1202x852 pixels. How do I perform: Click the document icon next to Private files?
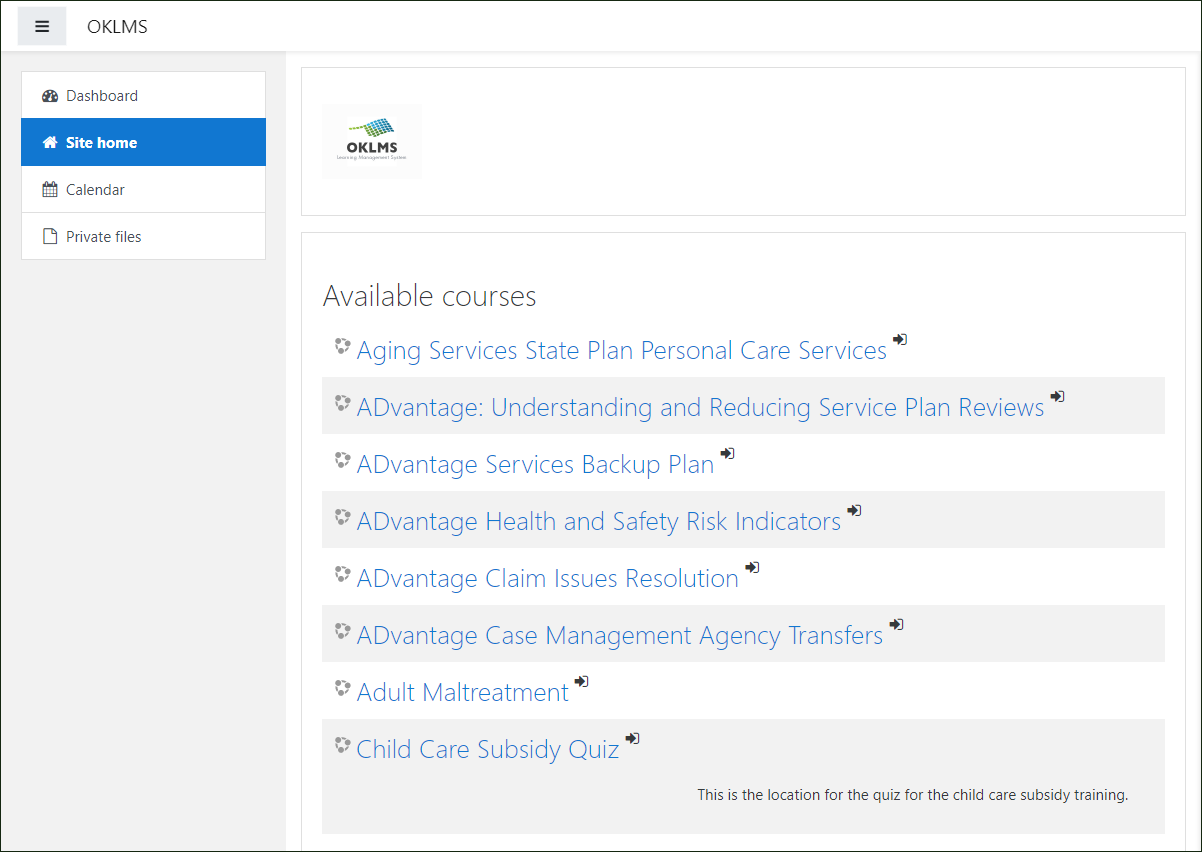click(49, 236)
